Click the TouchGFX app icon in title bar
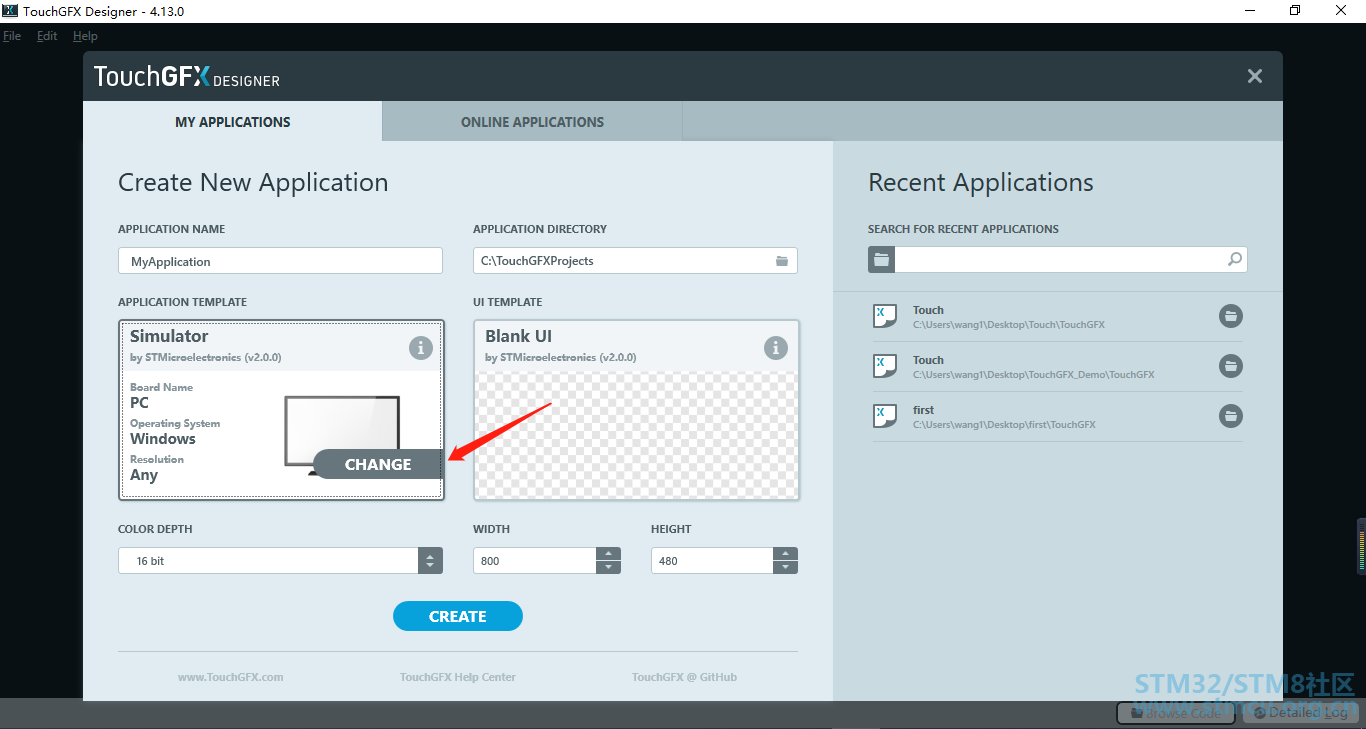 point(10,11)
